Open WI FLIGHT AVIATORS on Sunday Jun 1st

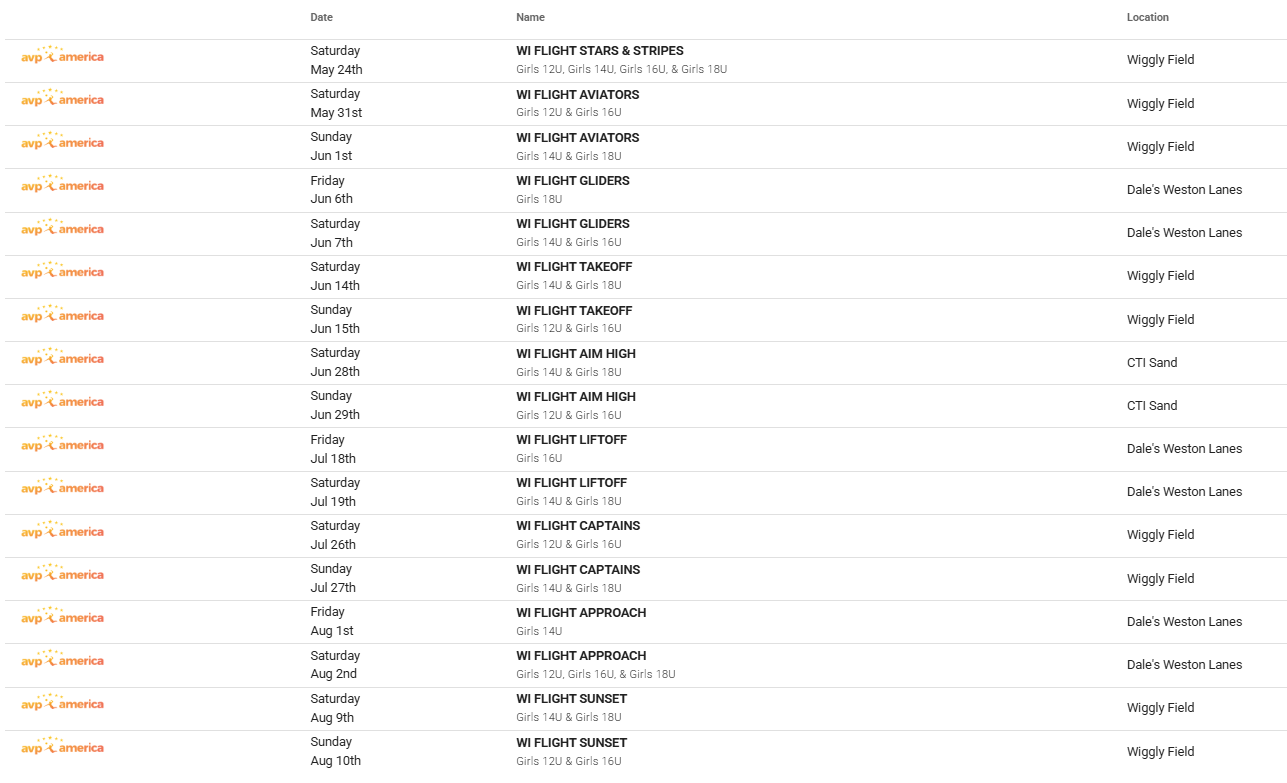point(578,138)
